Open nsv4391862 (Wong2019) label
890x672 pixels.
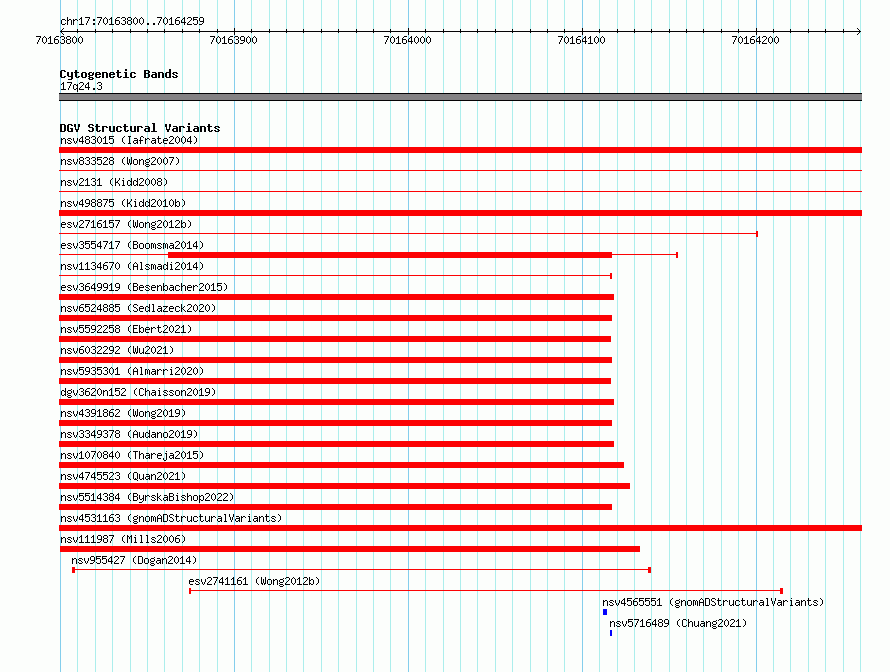(x=123, y=413)
